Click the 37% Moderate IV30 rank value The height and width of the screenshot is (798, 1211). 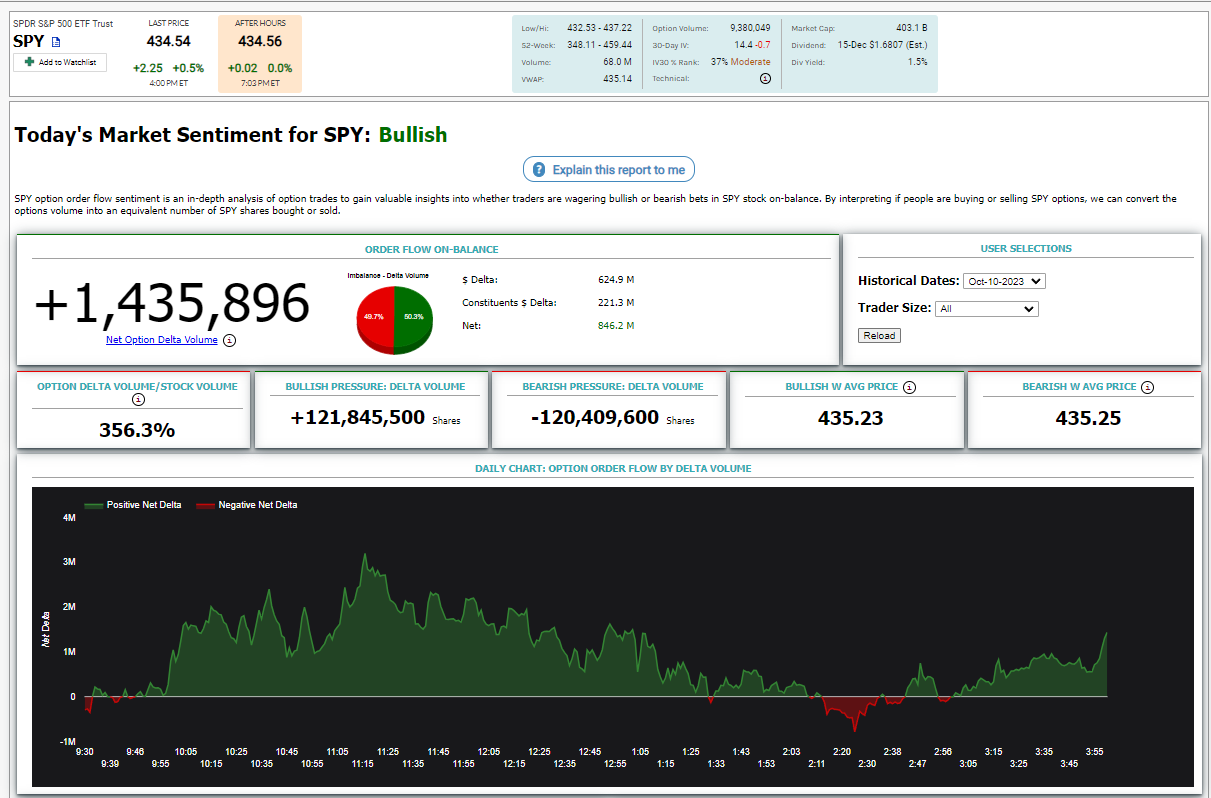740,62
